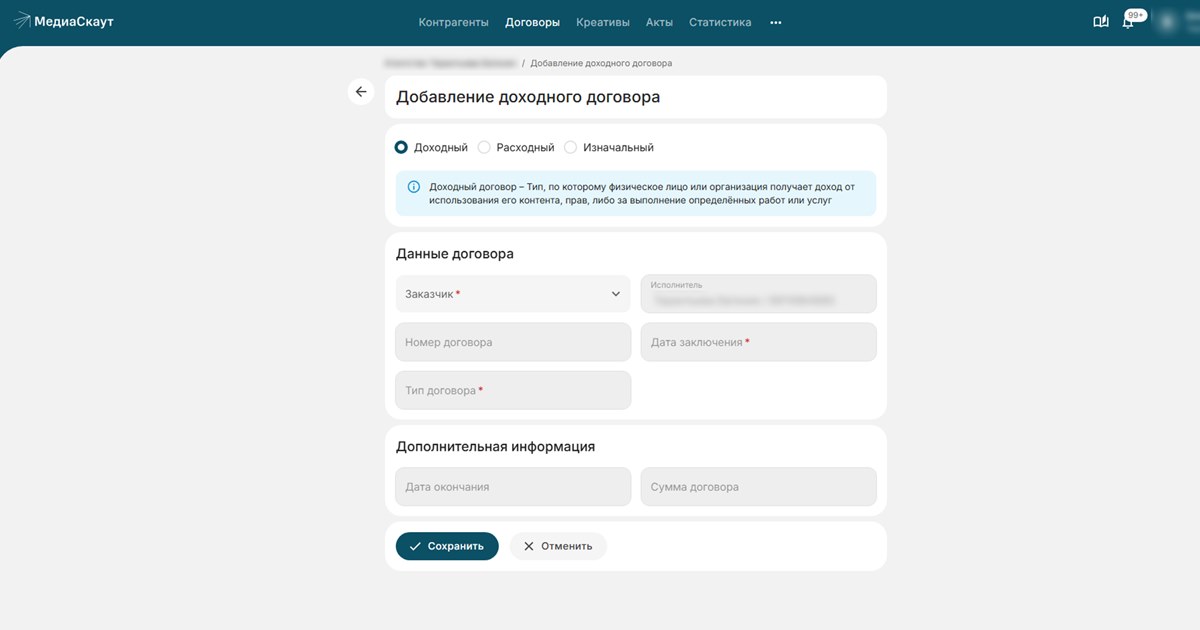Select the Расходный radio option
Viewport: 1200px width, 630px height.
tap(484, 147)
